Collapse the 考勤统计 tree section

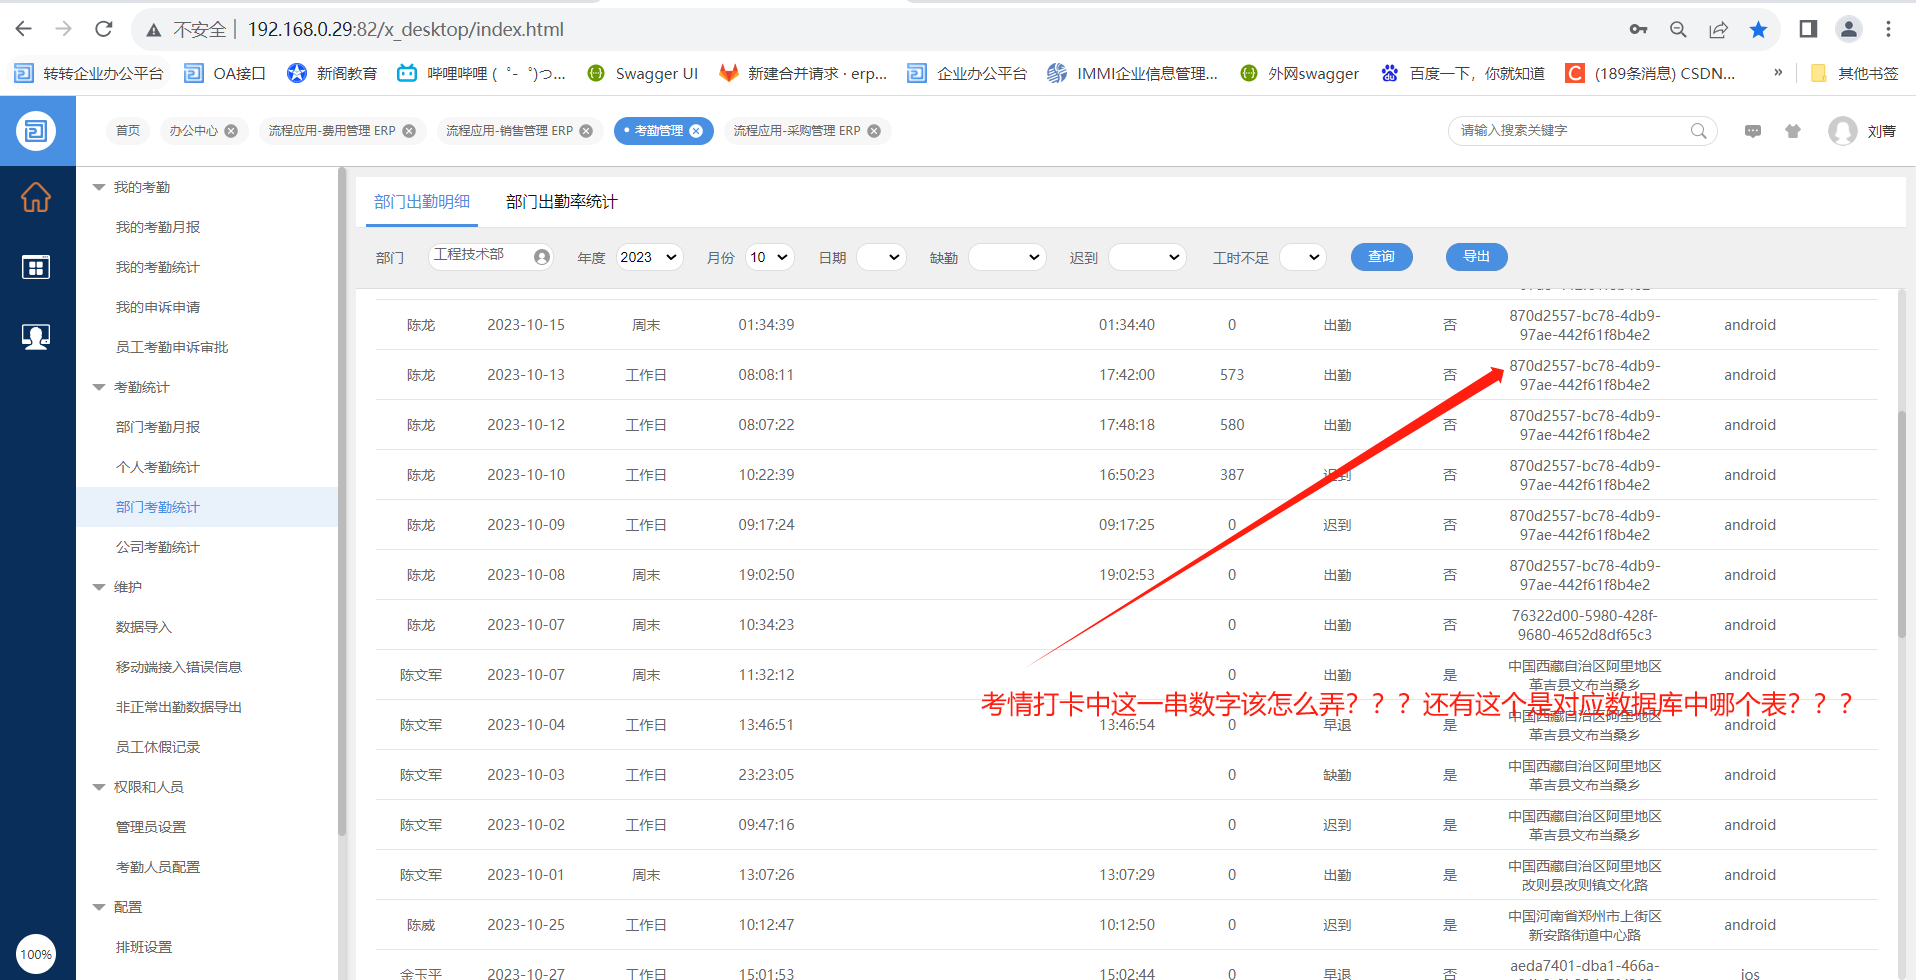[x=99, y=387]
